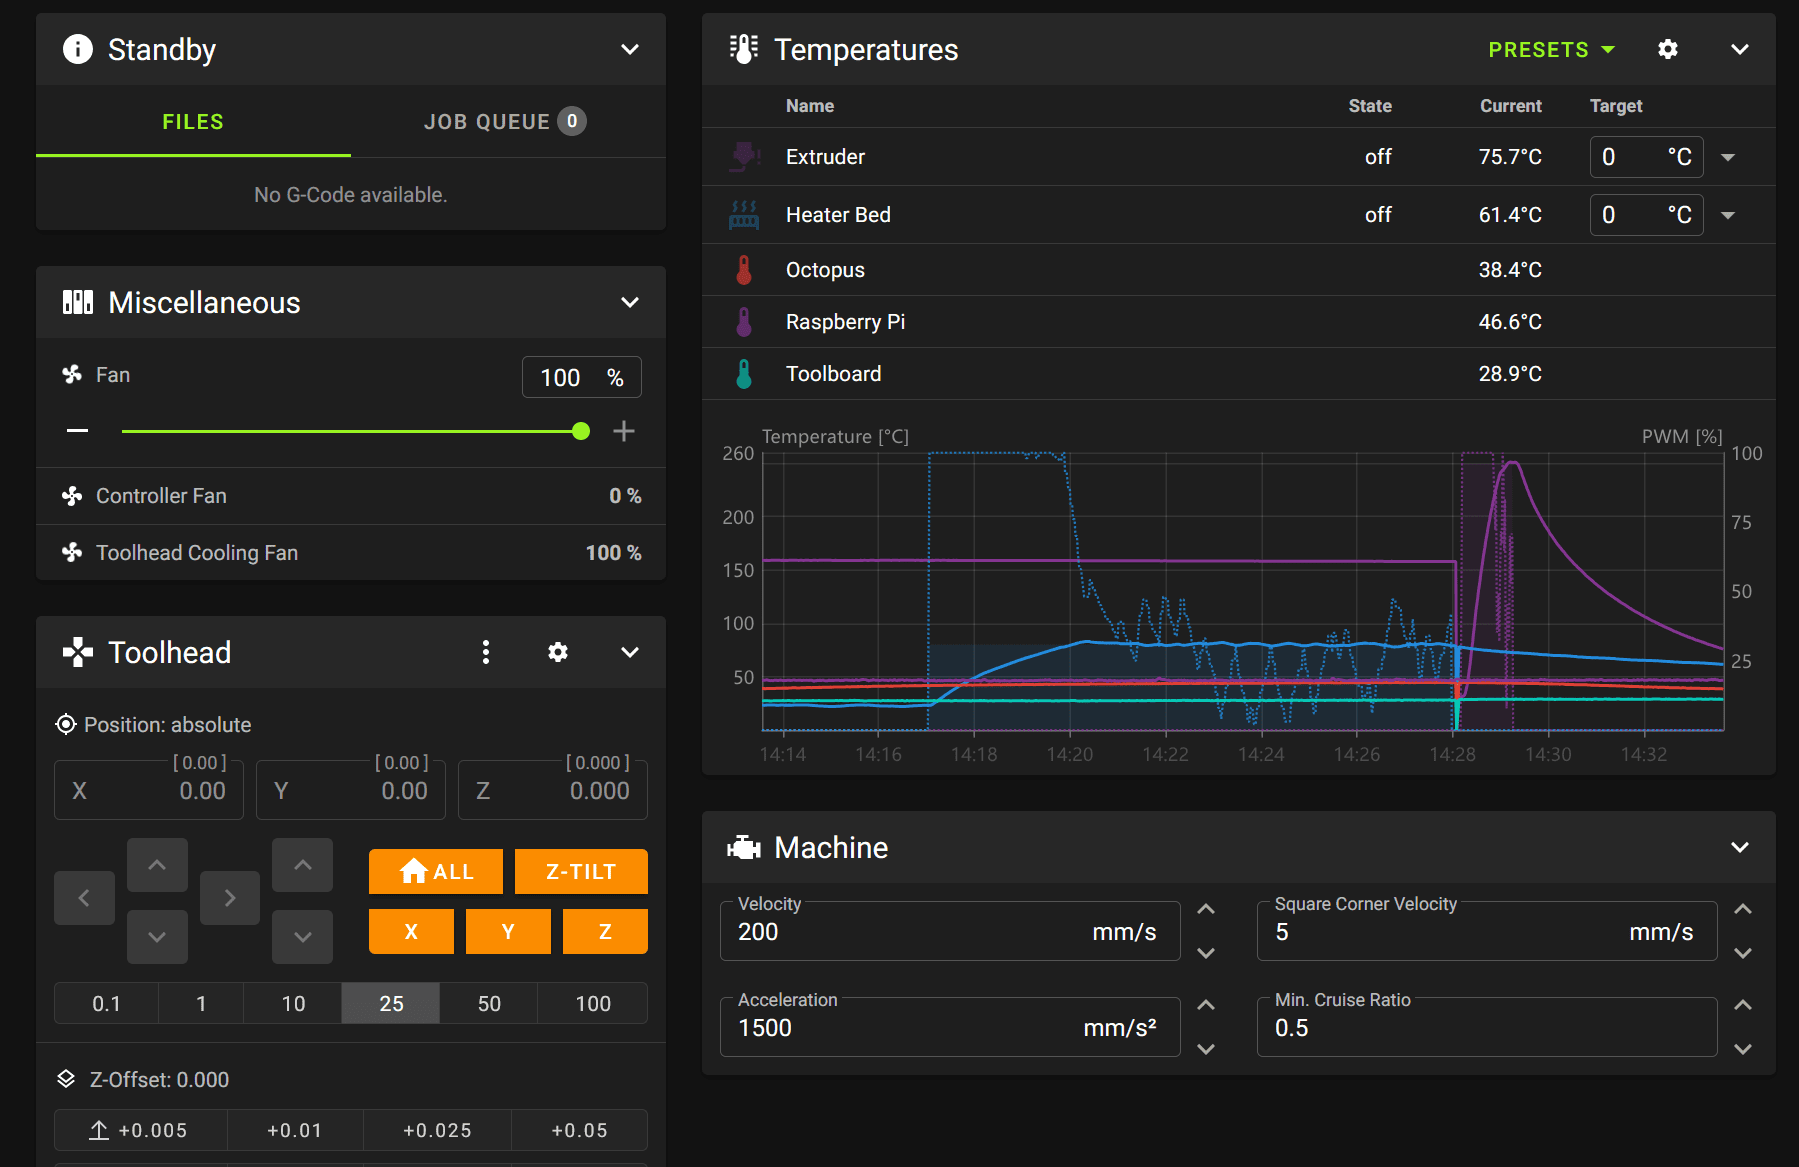Click the Machine panel engine icon
The height and width of the screenshot is (1167, 1799).
(744, 847)
